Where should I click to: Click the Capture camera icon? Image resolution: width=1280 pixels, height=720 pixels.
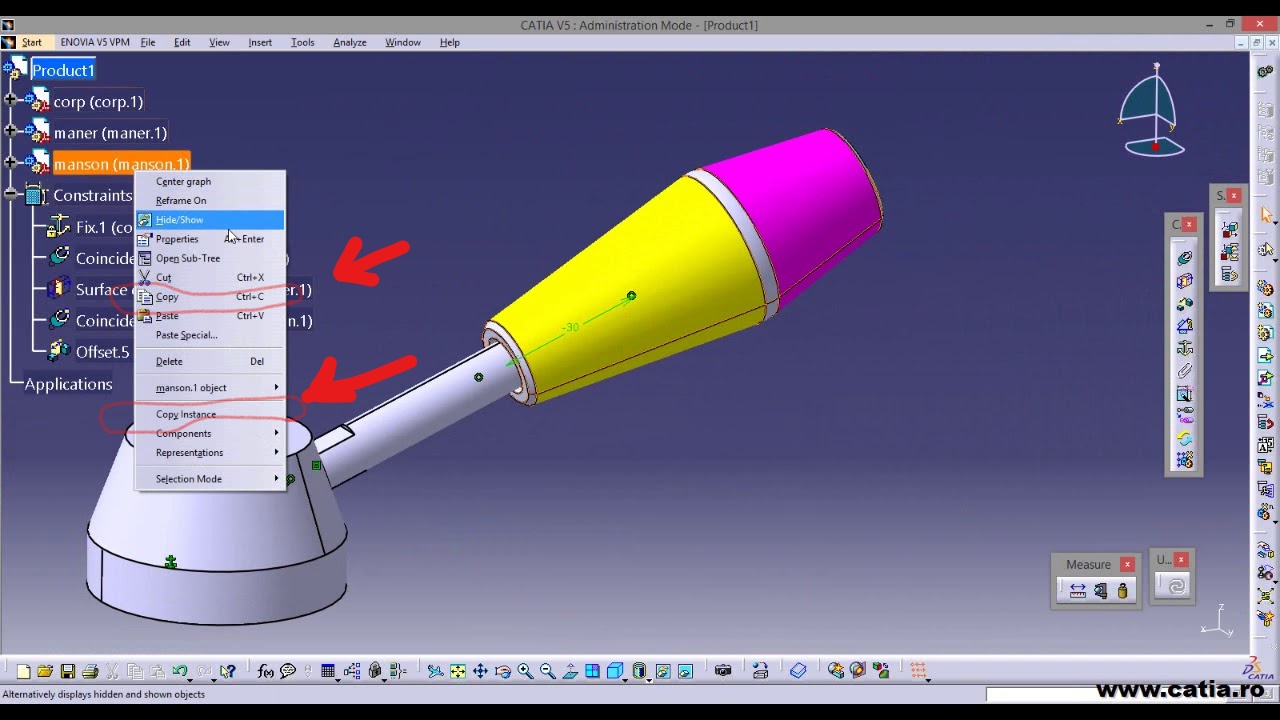click(x=722, y=671)
